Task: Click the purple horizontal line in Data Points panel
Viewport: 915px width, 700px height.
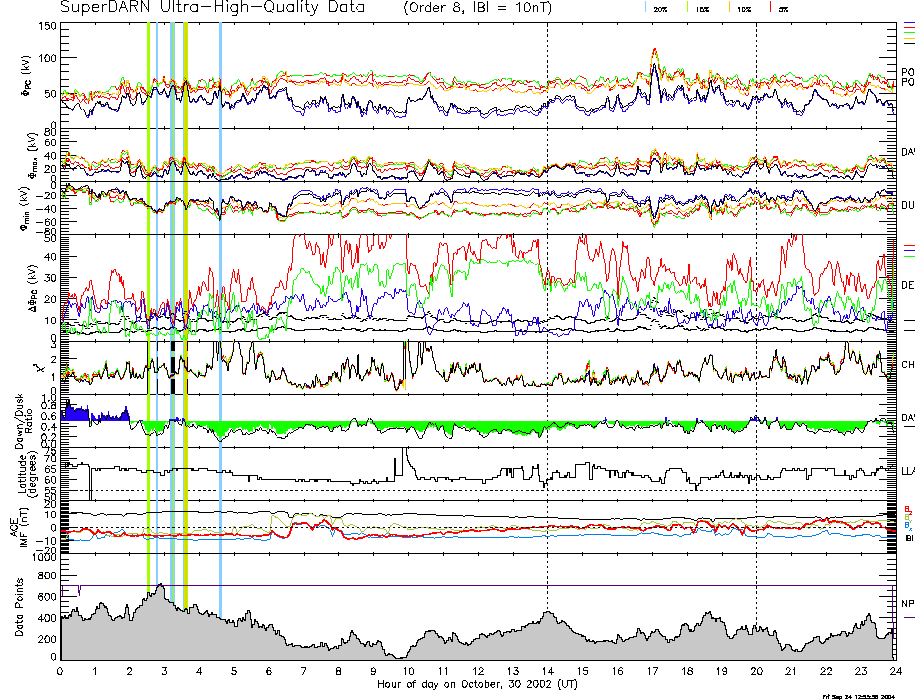Action: (479, 586)
